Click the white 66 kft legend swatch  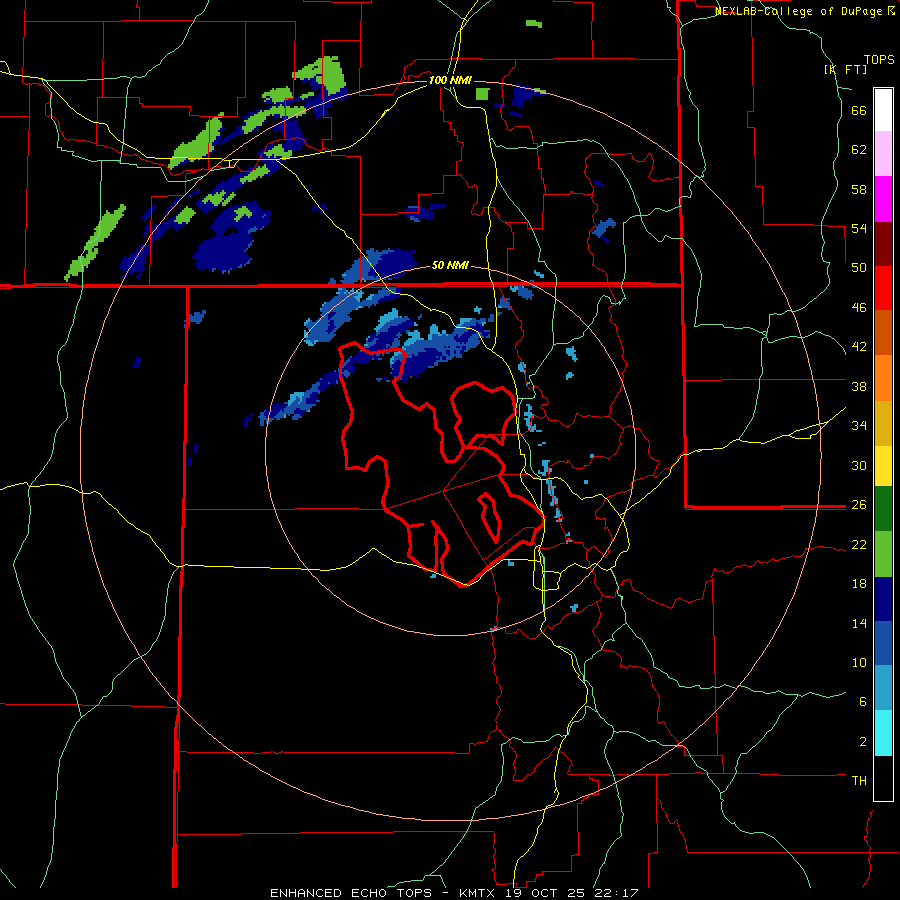click(883, 110)
